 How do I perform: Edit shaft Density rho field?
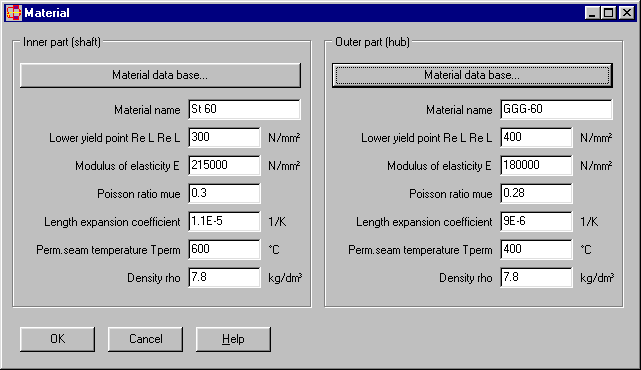tap(224, 278)
